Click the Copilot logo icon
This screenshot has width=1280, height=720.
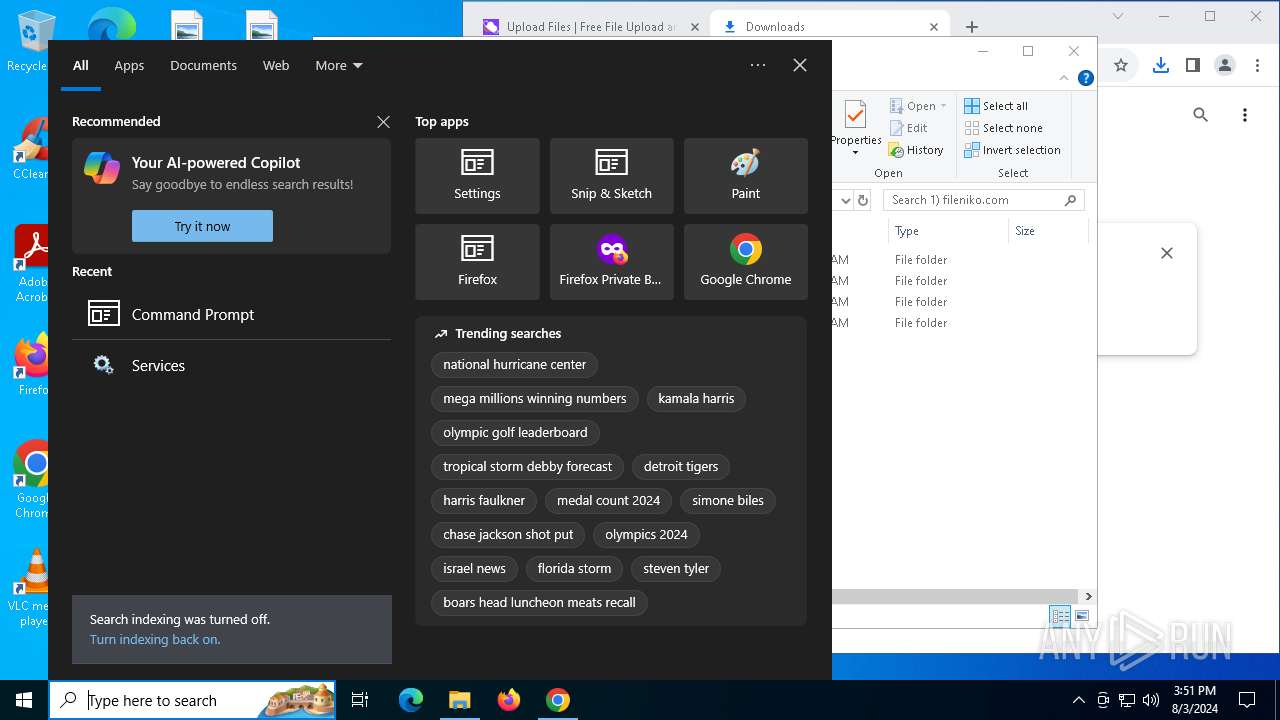tap(102, 168)
